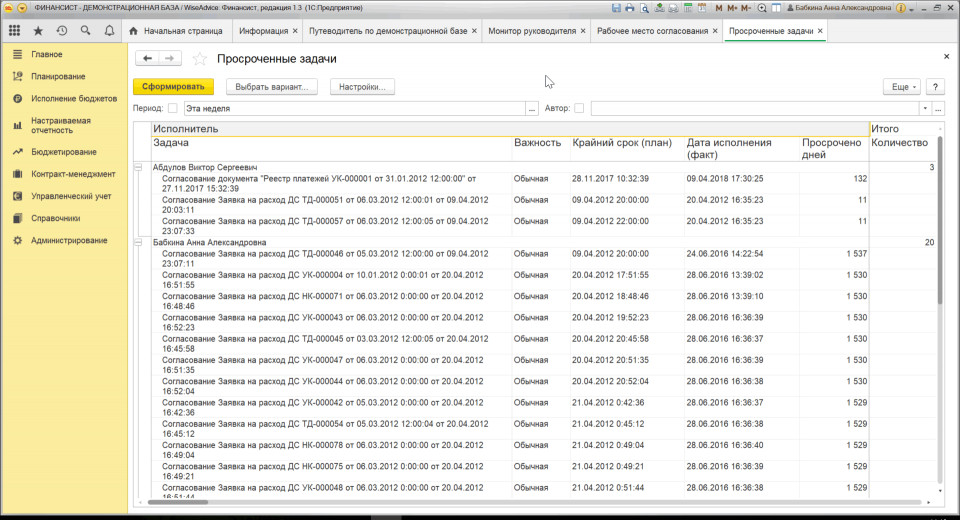Screen dimensions: 960x520
Task: Click the print icon in title bar
Action: pyautogui.click(x=629, y=8)
